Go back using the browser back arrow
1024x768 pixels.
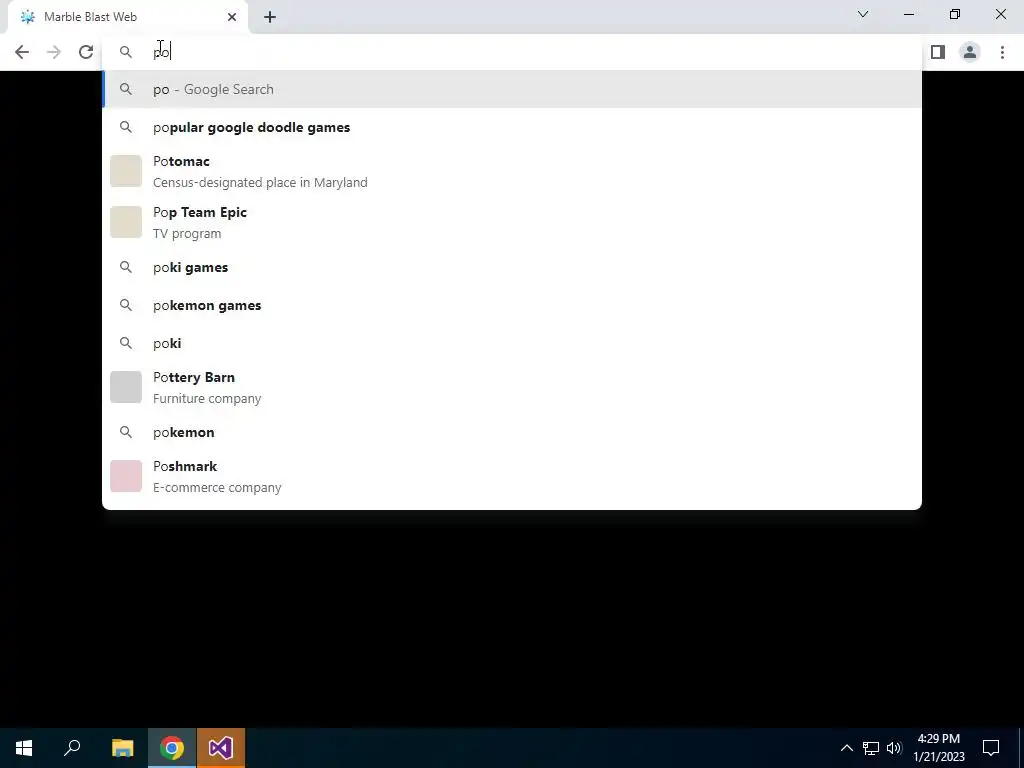22,52
